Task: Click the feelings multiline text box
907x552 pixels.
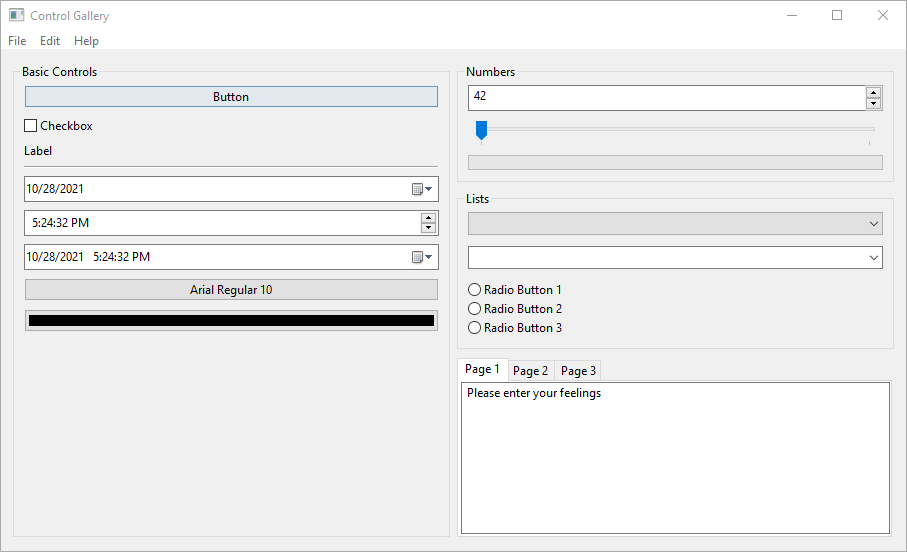Action: click(x=675, y=458)
